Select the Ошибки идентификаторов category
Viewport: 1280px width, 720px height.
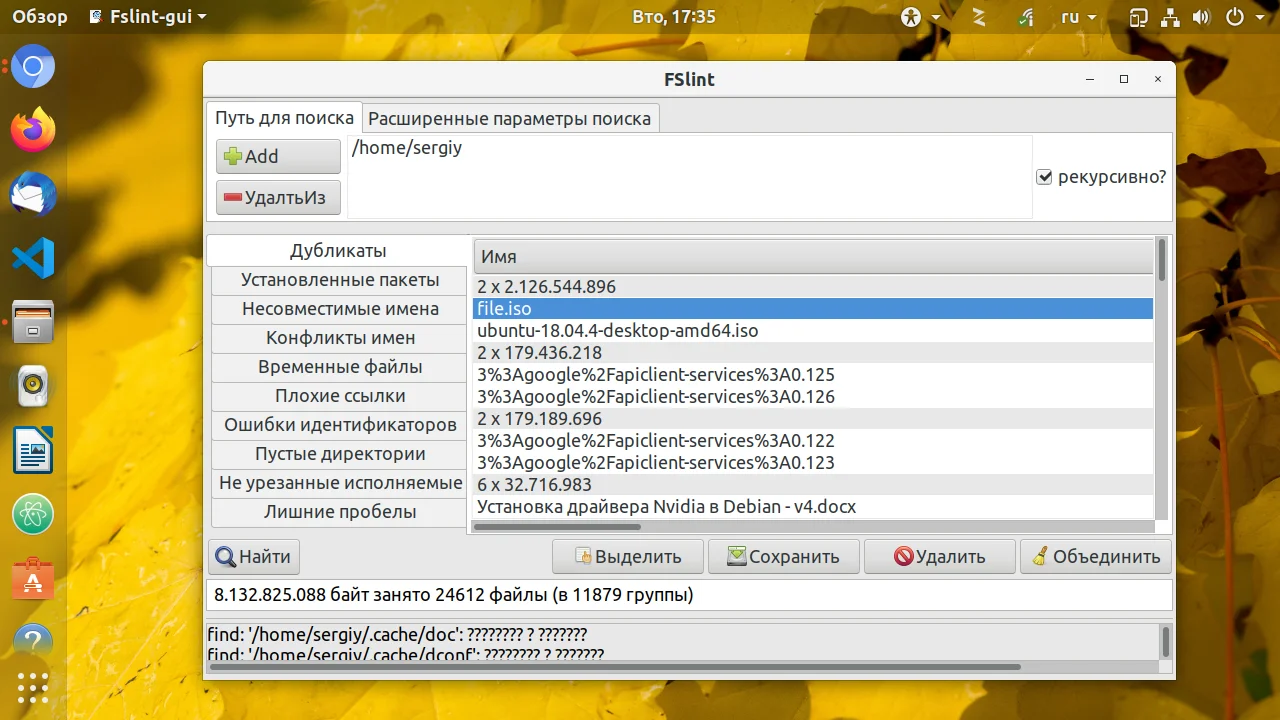340,425
